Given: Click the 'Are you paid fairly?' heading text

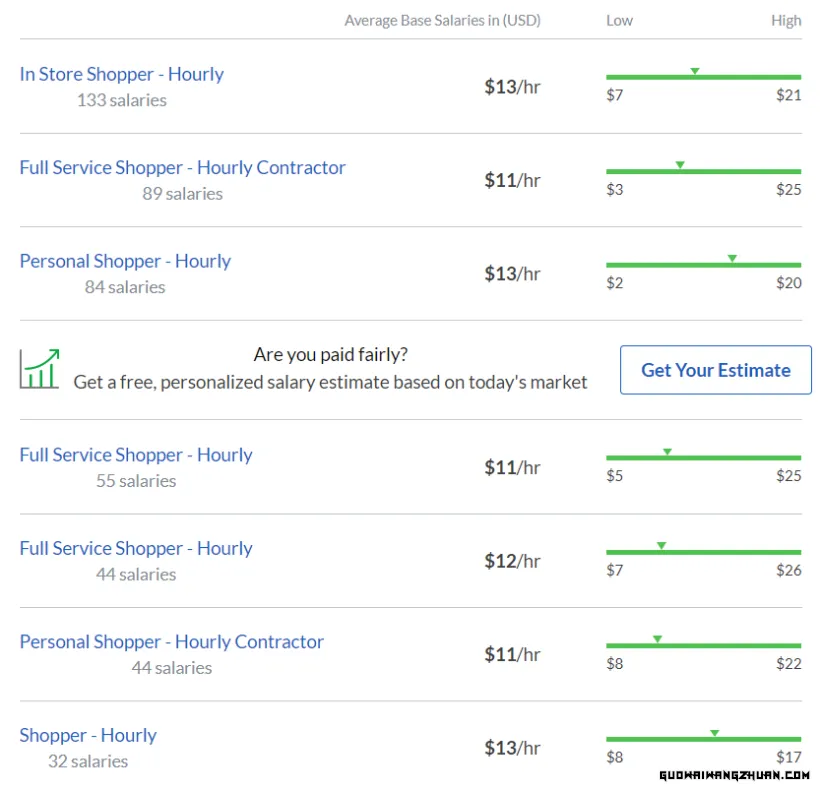Looking at the screenshot, I should tap(331, 354).
